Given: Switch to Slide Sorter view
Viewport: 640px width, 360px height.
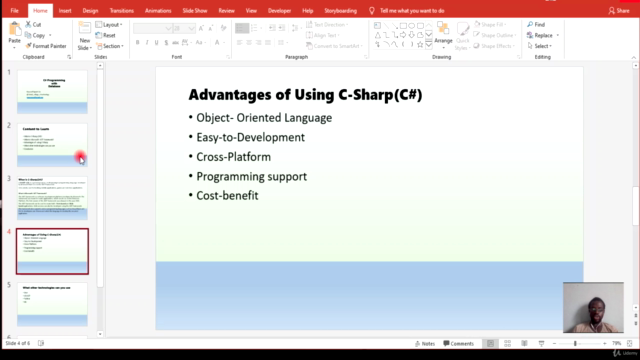Looking at the screenshot, I should click(507, 344).
